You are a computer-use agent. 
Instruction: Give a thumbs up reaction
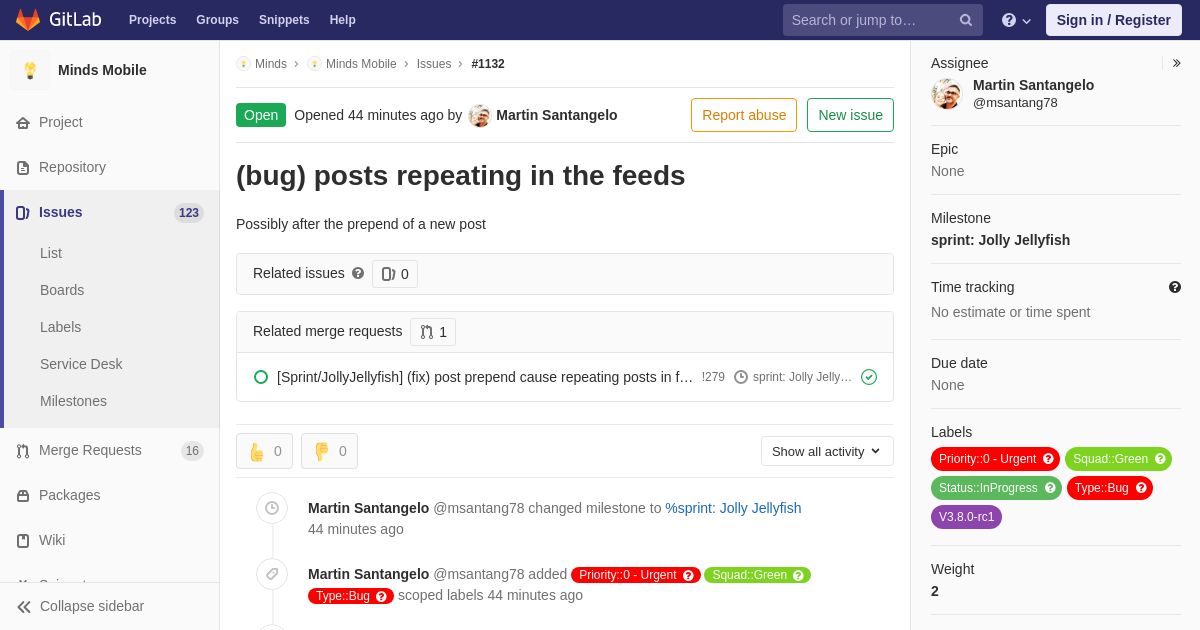tap(265, 451)
